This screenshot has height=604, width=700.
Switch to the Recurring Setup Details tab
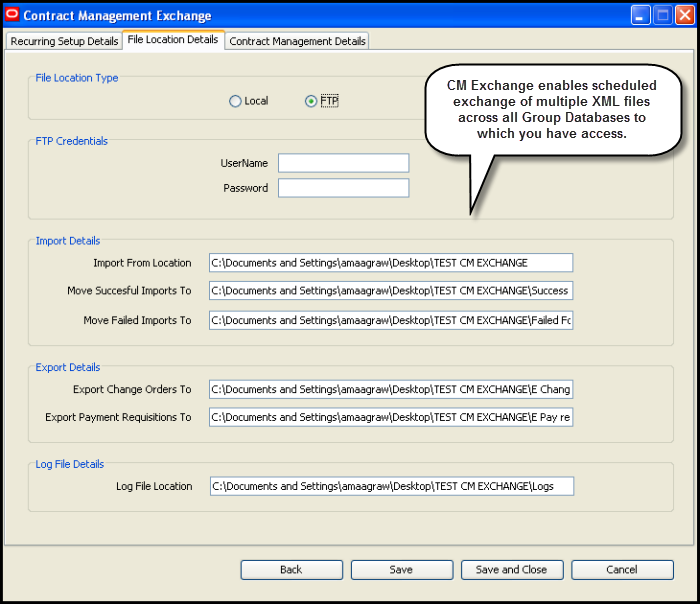64,41
